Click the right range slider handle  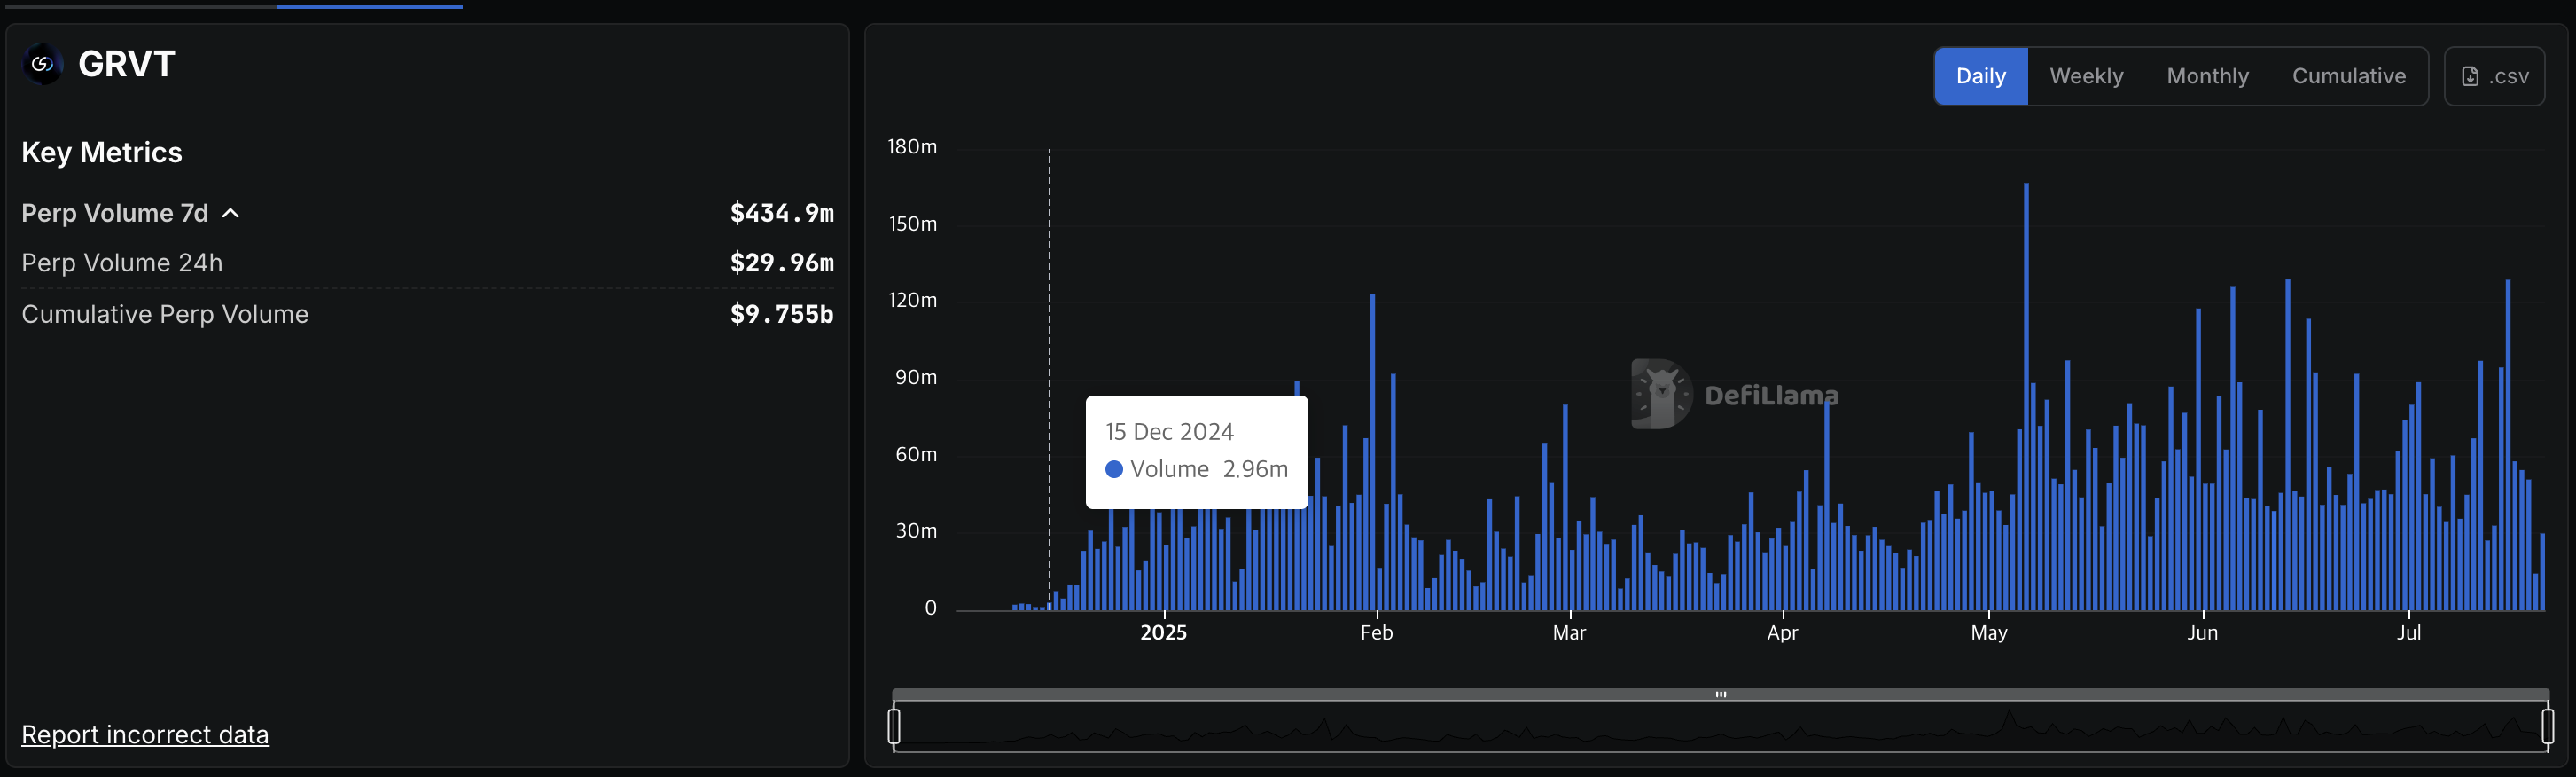coord(2547,726)
